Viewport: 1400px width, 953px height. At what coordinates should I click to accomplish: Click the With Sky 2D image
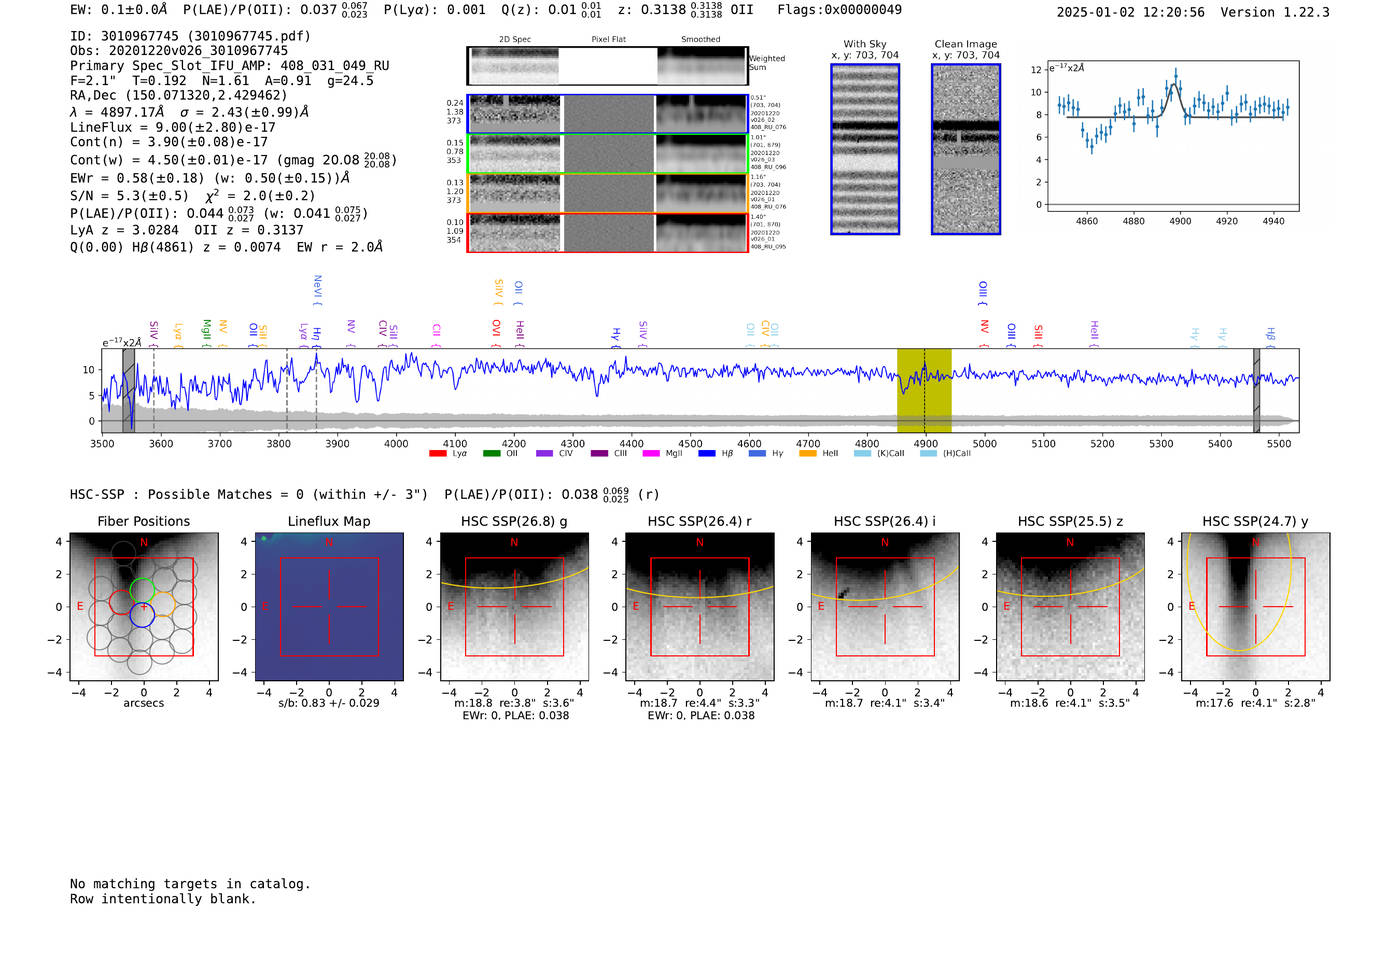865,149
